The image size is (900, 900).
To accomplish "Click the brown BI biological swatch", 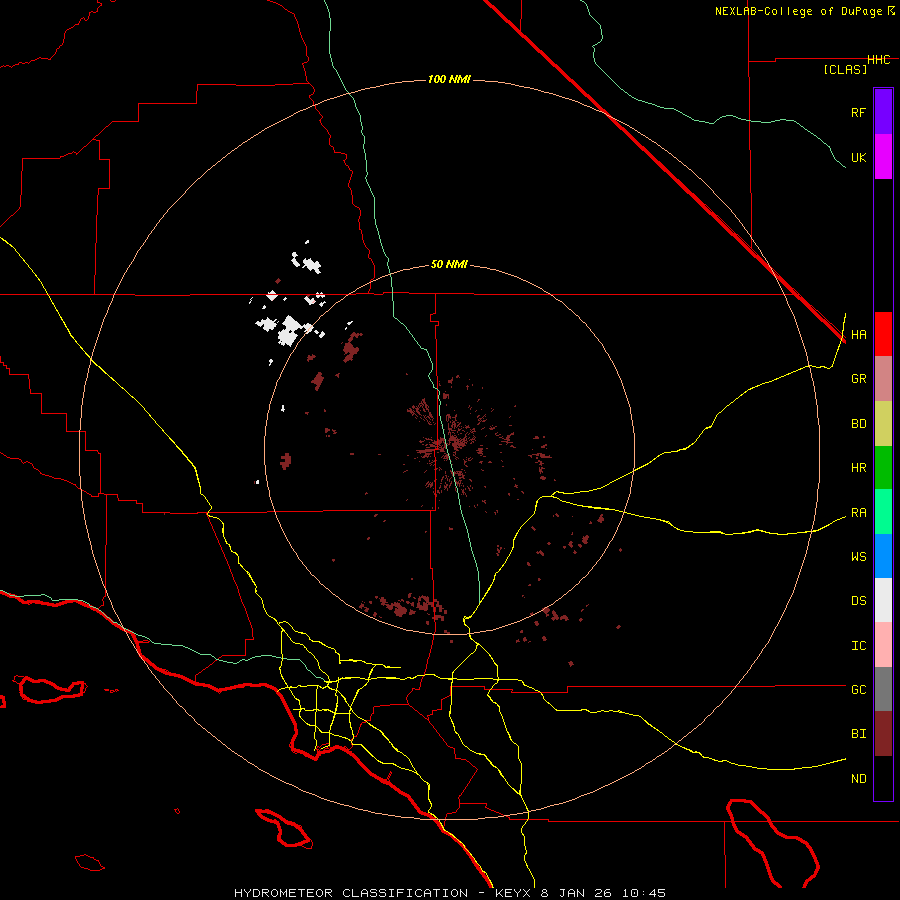I will (x=883, y=733).
